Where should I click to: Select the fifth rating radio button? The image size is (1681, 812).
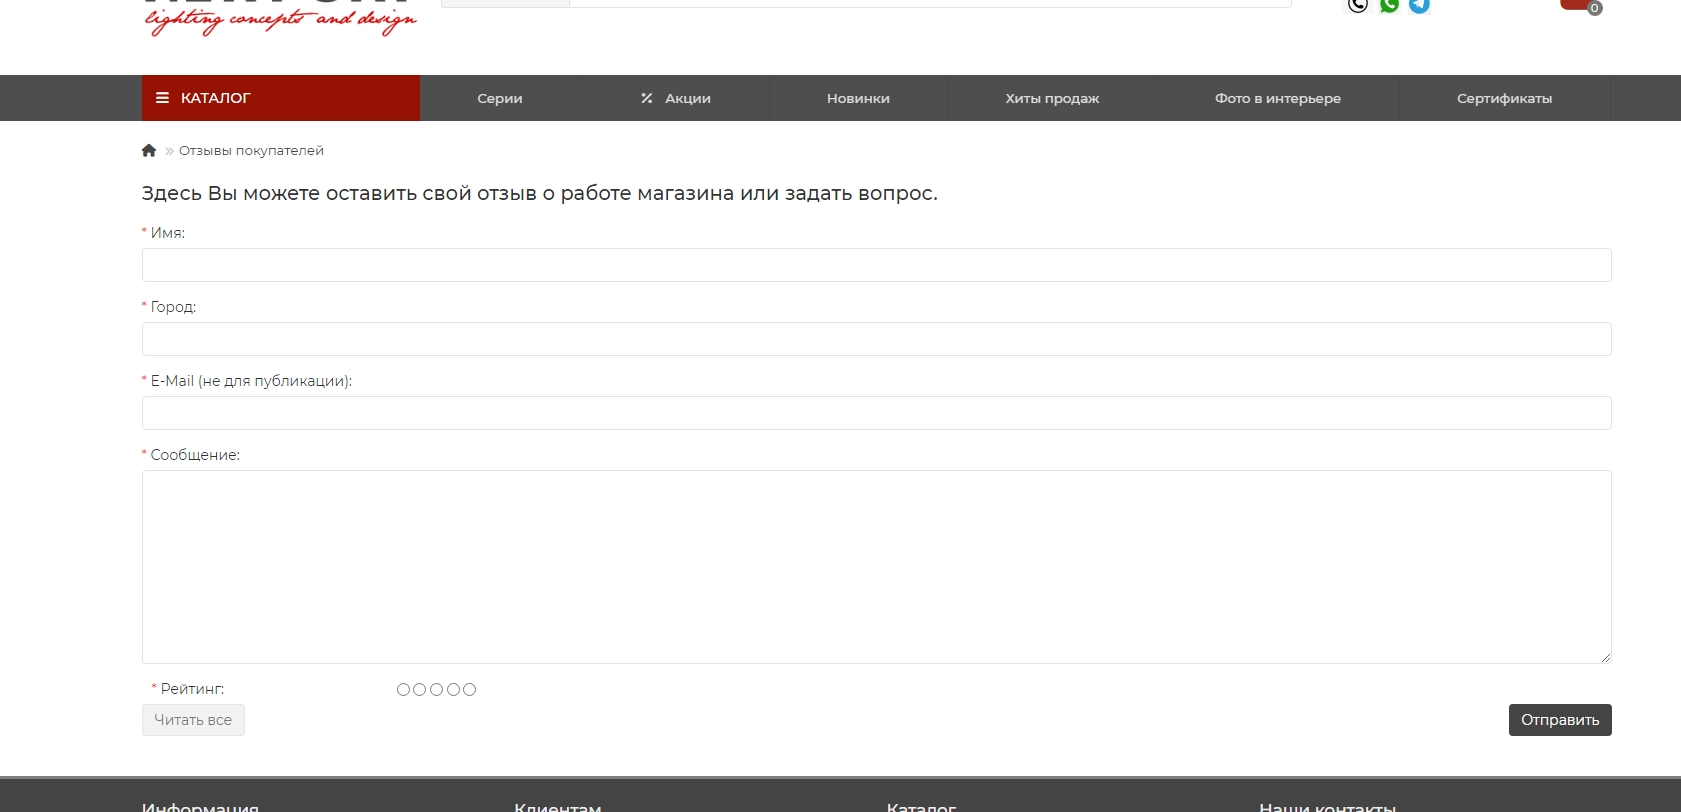(470, 690)
